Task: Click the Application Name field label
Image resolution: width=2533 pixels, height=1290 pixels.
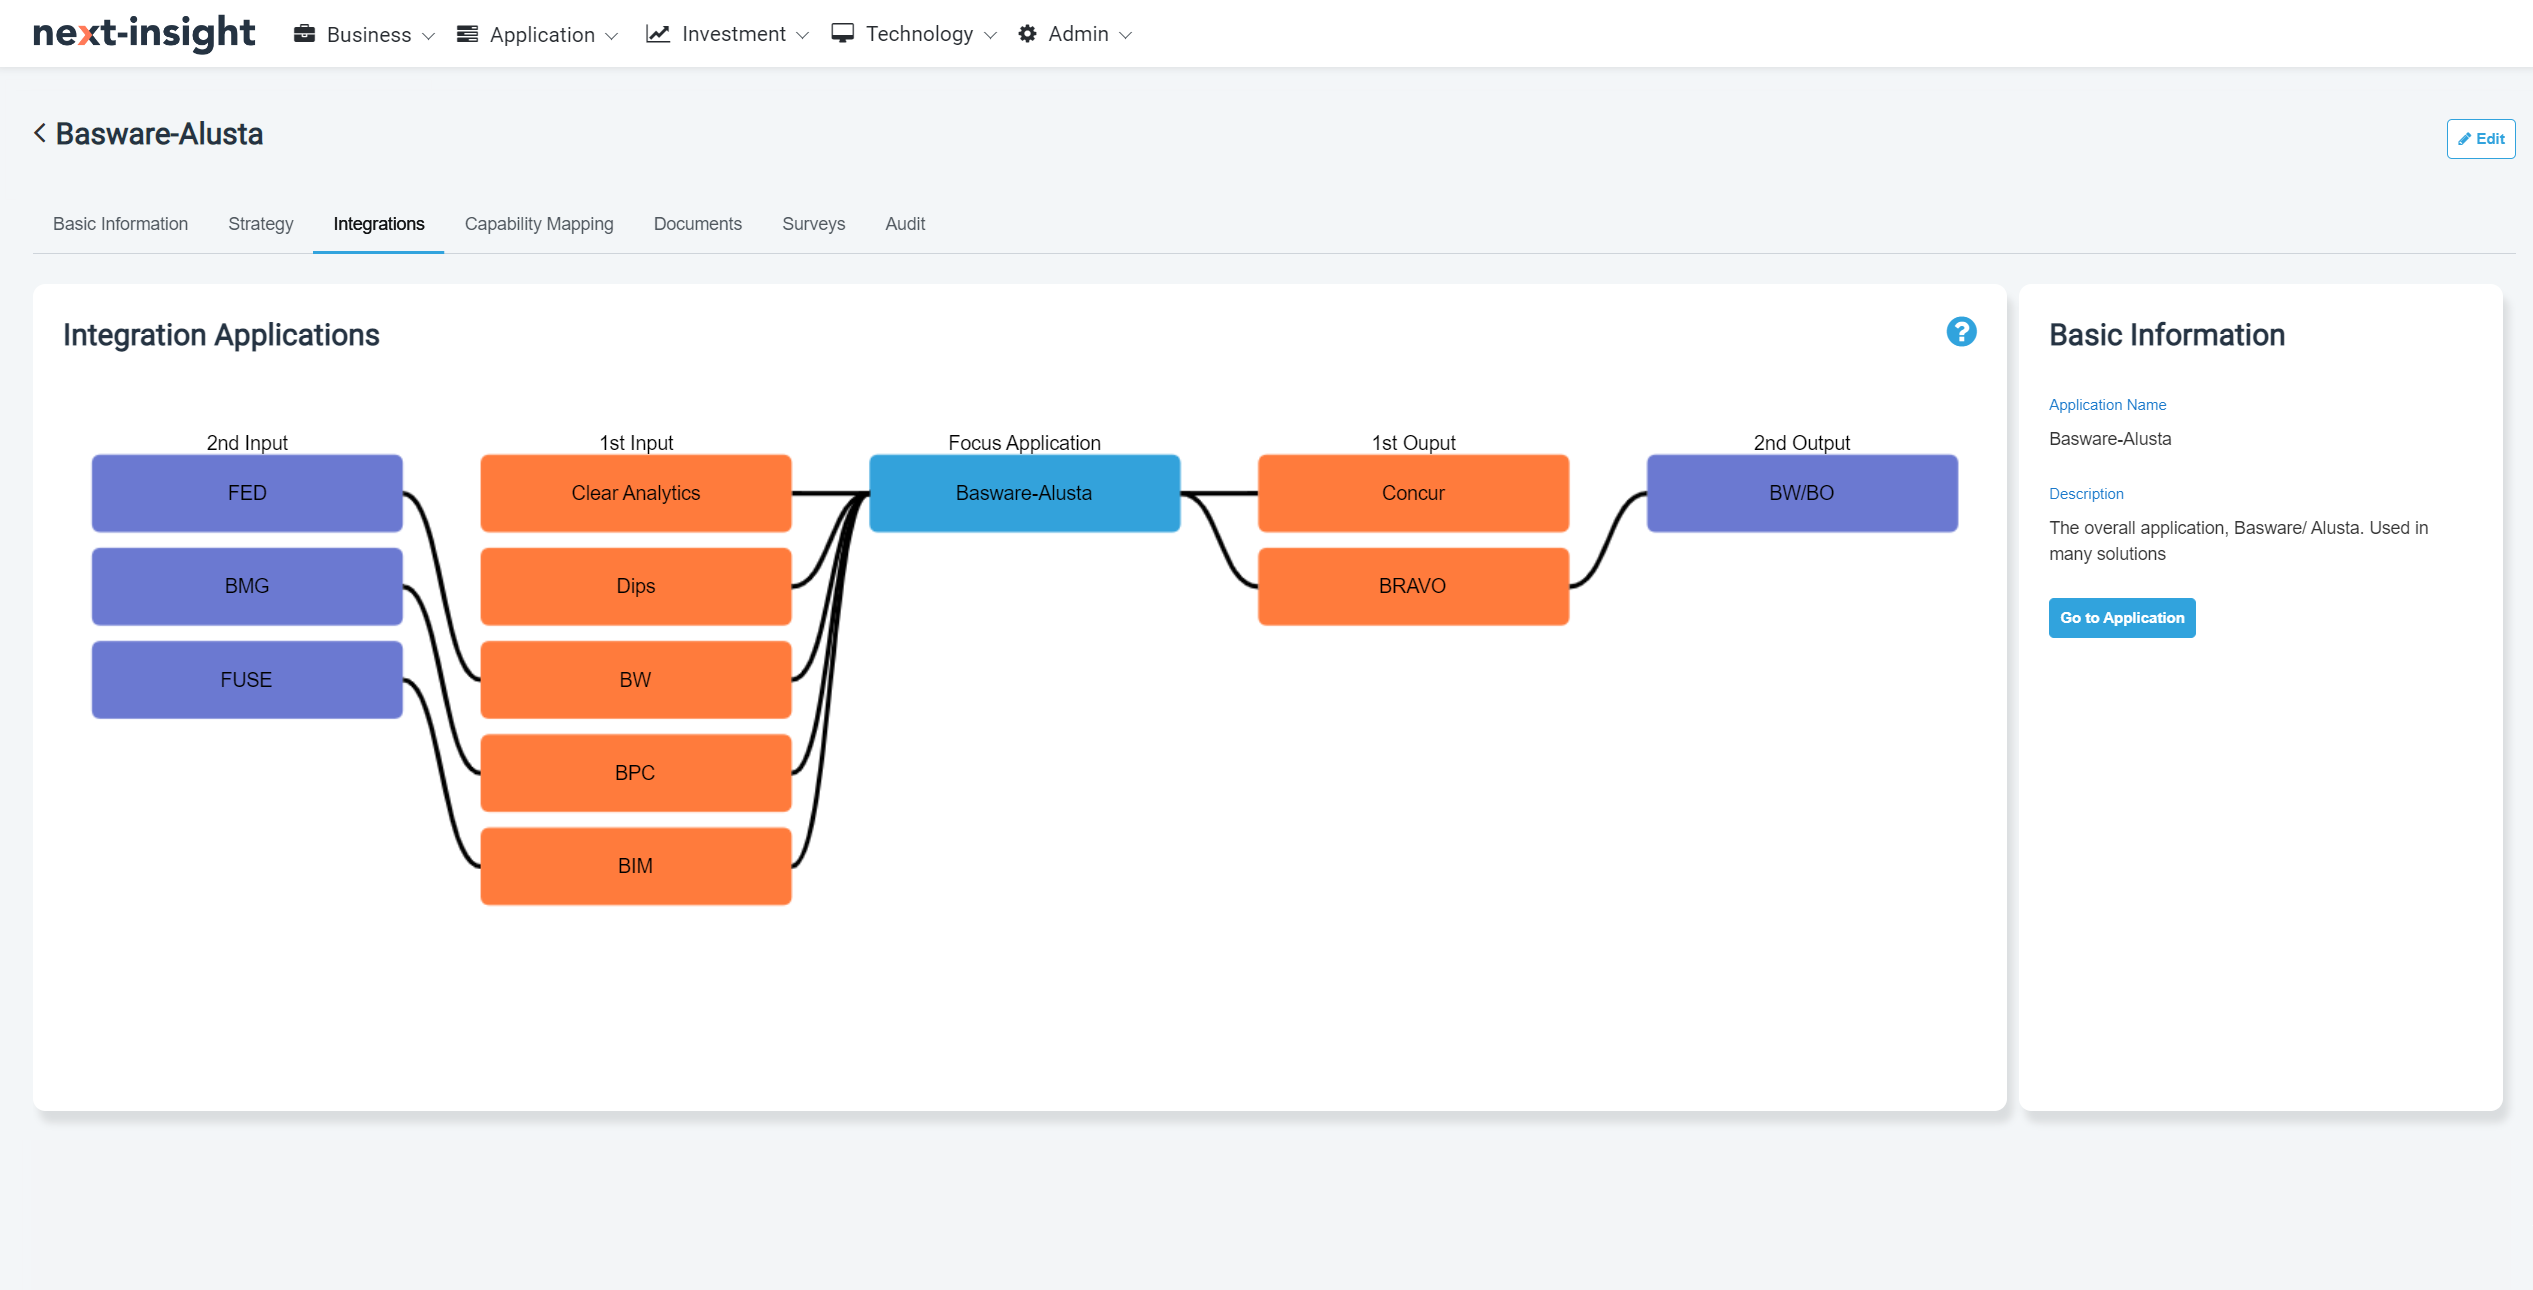Action: [2107, 405]
